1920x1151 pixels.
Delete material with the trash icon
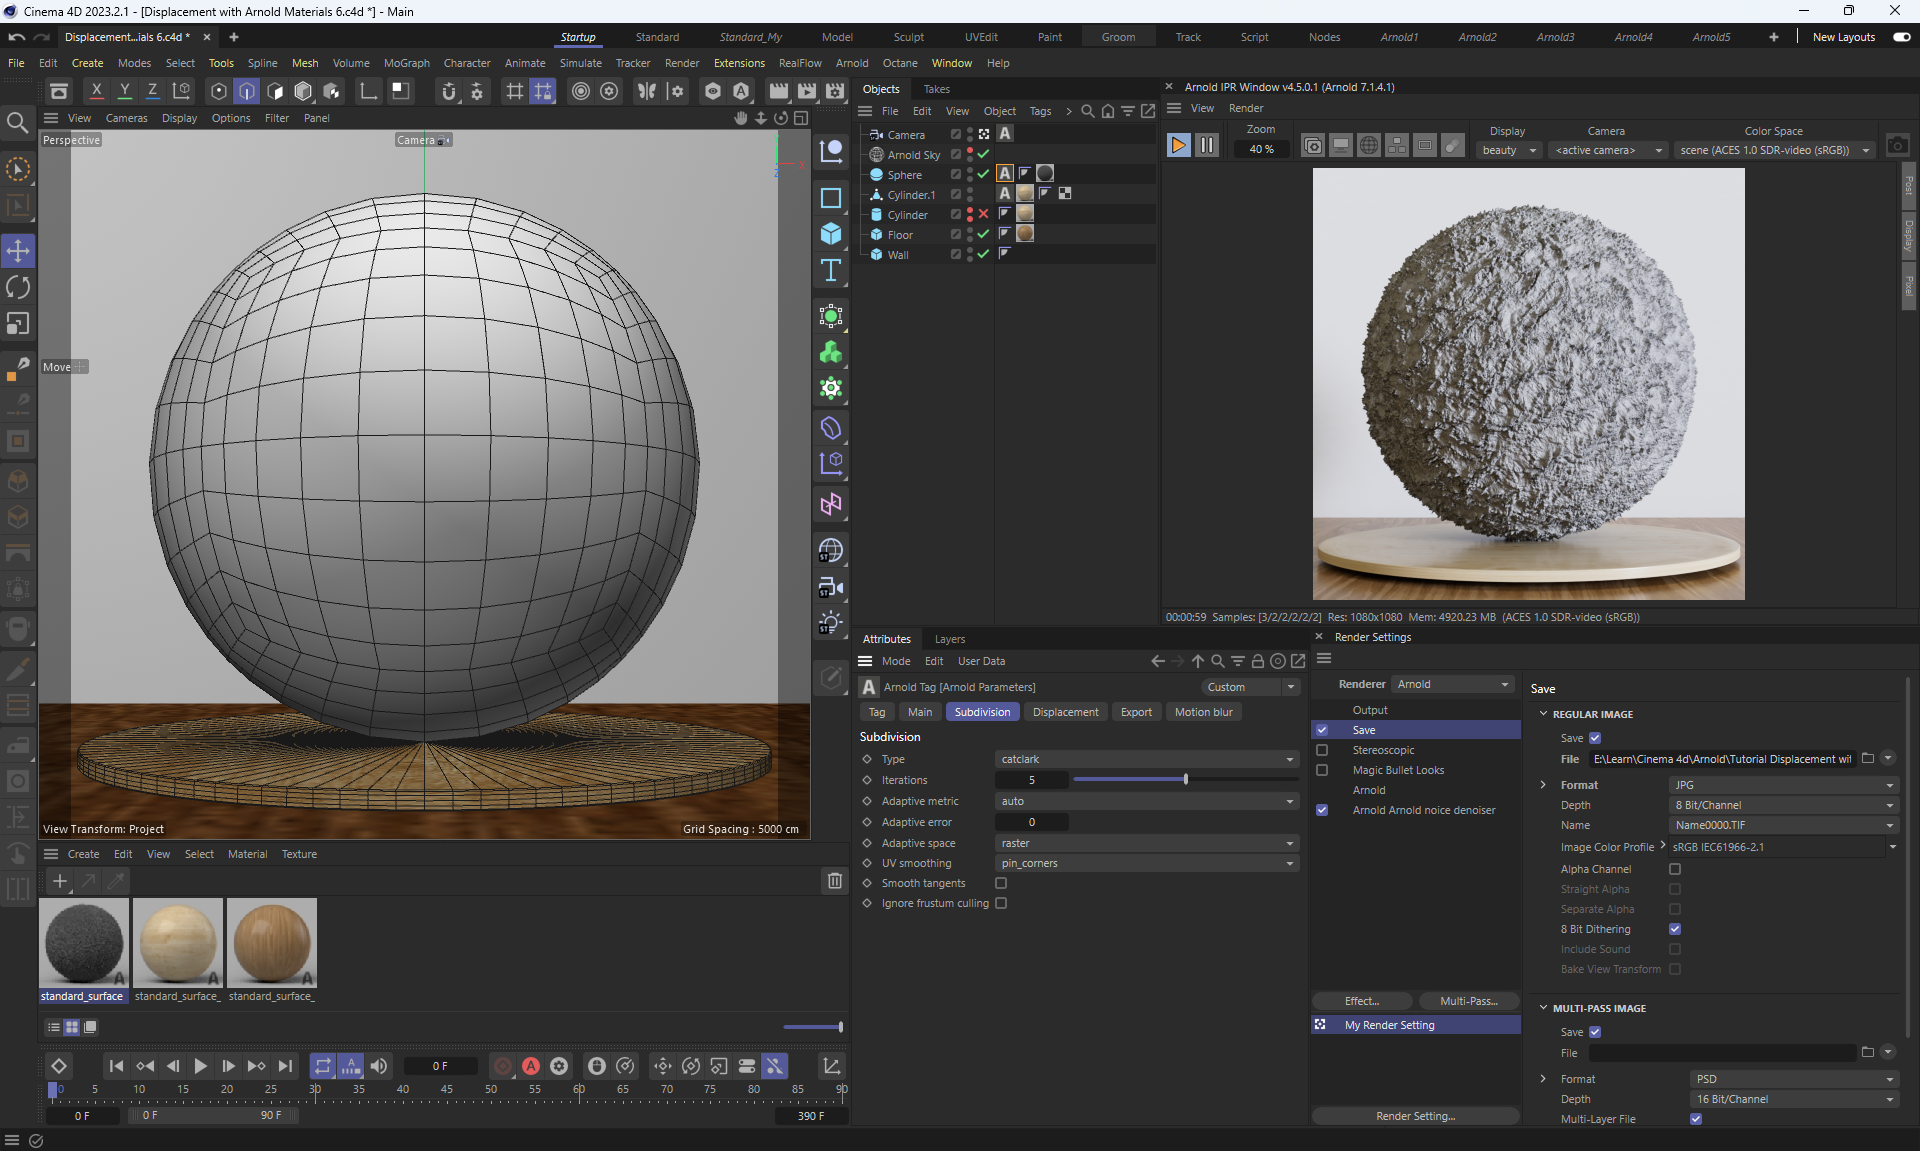(x=835, y=881)
